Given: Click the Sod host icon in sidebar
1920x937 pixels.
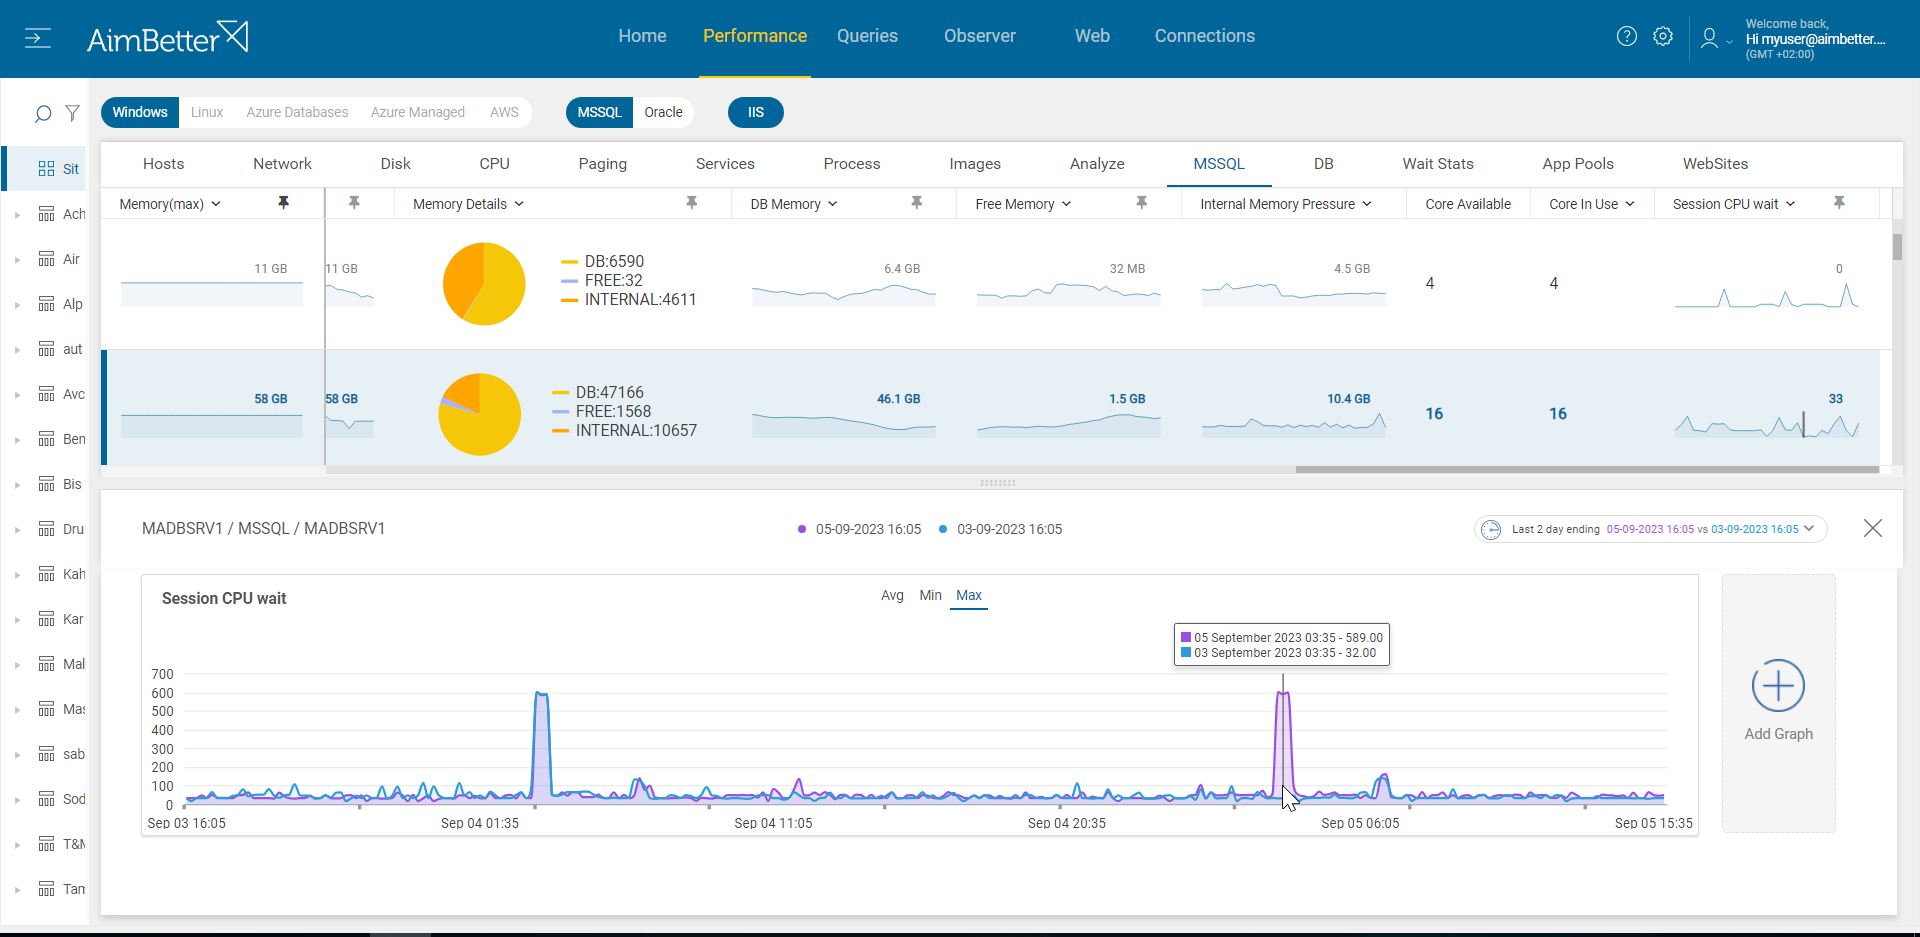Looking at the screenshot, I should (x=46, y=799).
